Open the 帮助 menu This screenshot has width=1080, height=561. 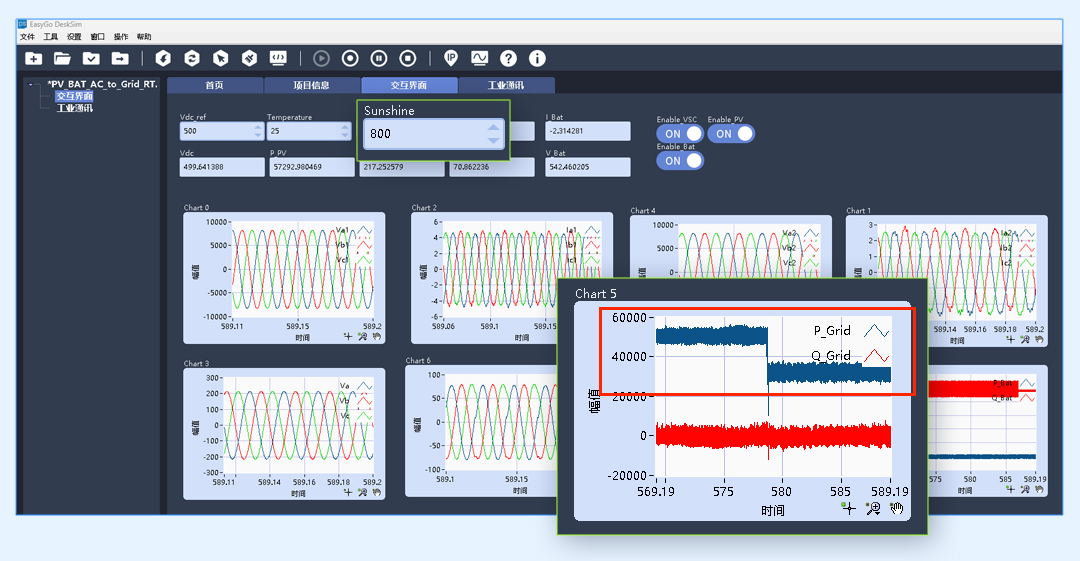click(144, 37)
